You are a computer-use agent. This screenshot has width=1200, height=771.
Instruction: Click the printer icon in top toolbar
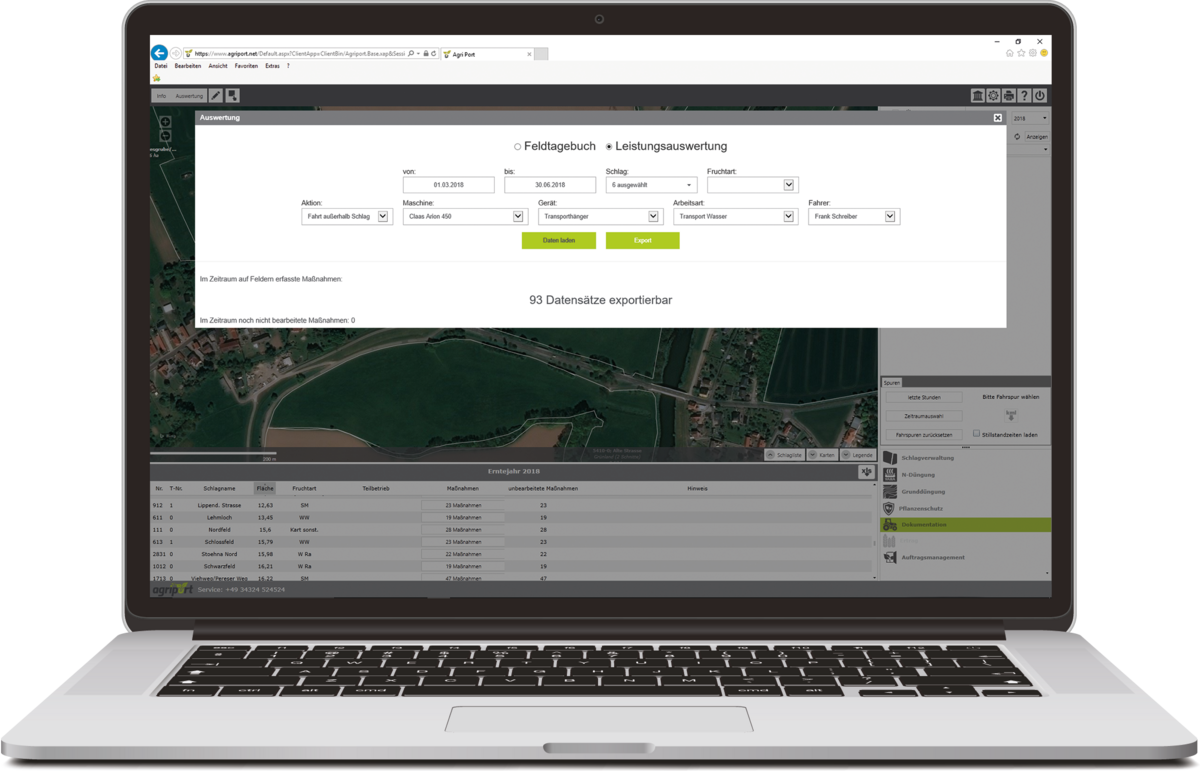click(1009, 96)
